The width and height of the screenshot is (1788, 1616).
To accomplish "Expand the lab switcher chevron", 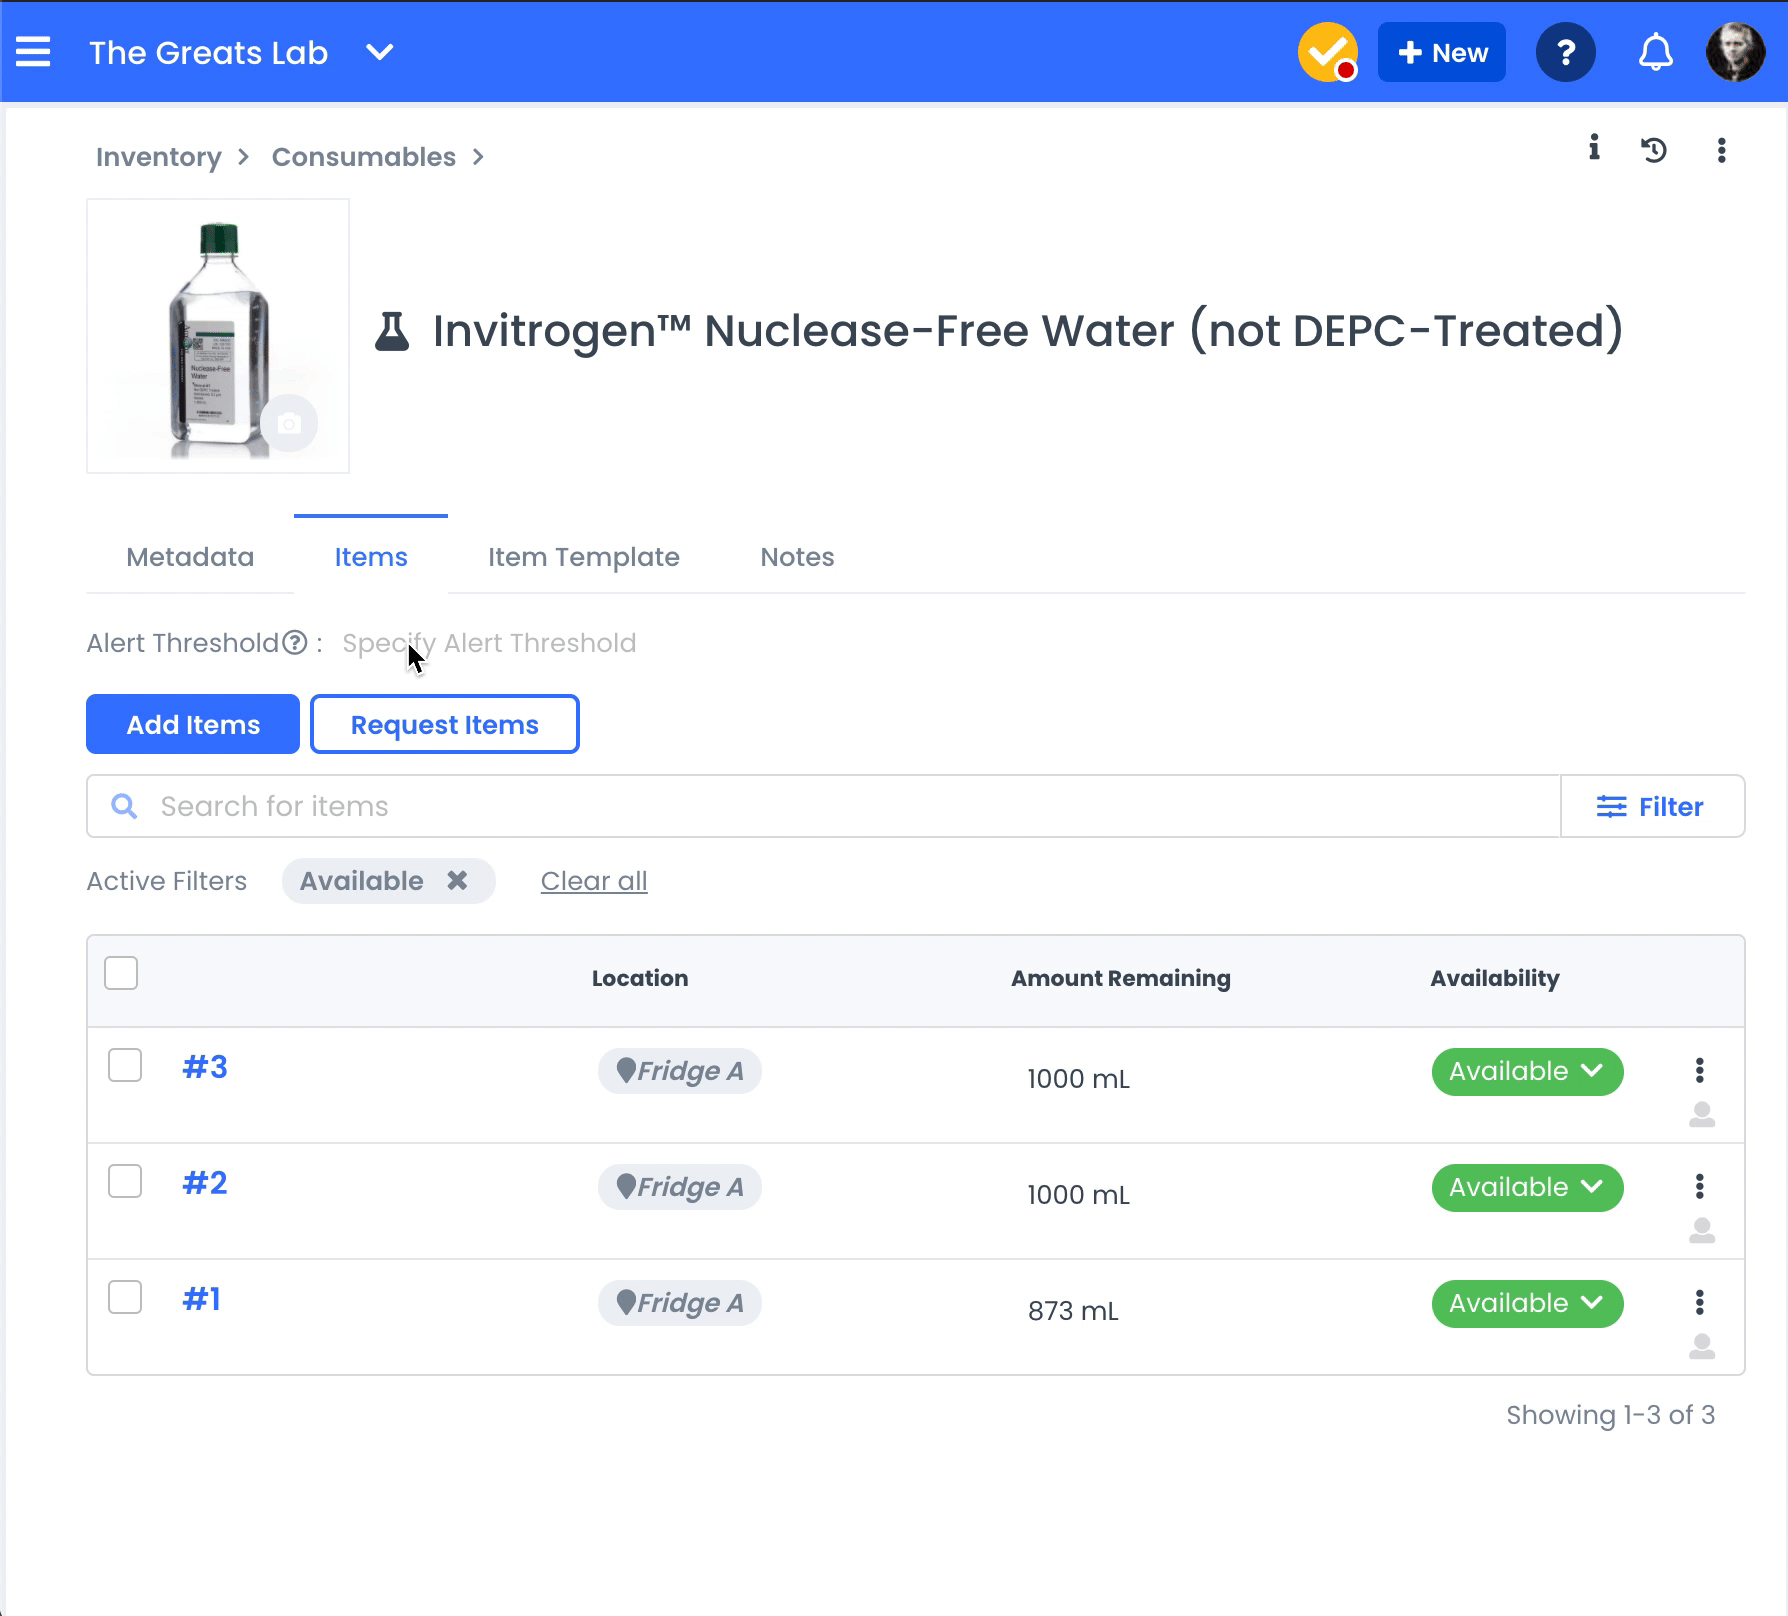I will [x=380, y=52].
